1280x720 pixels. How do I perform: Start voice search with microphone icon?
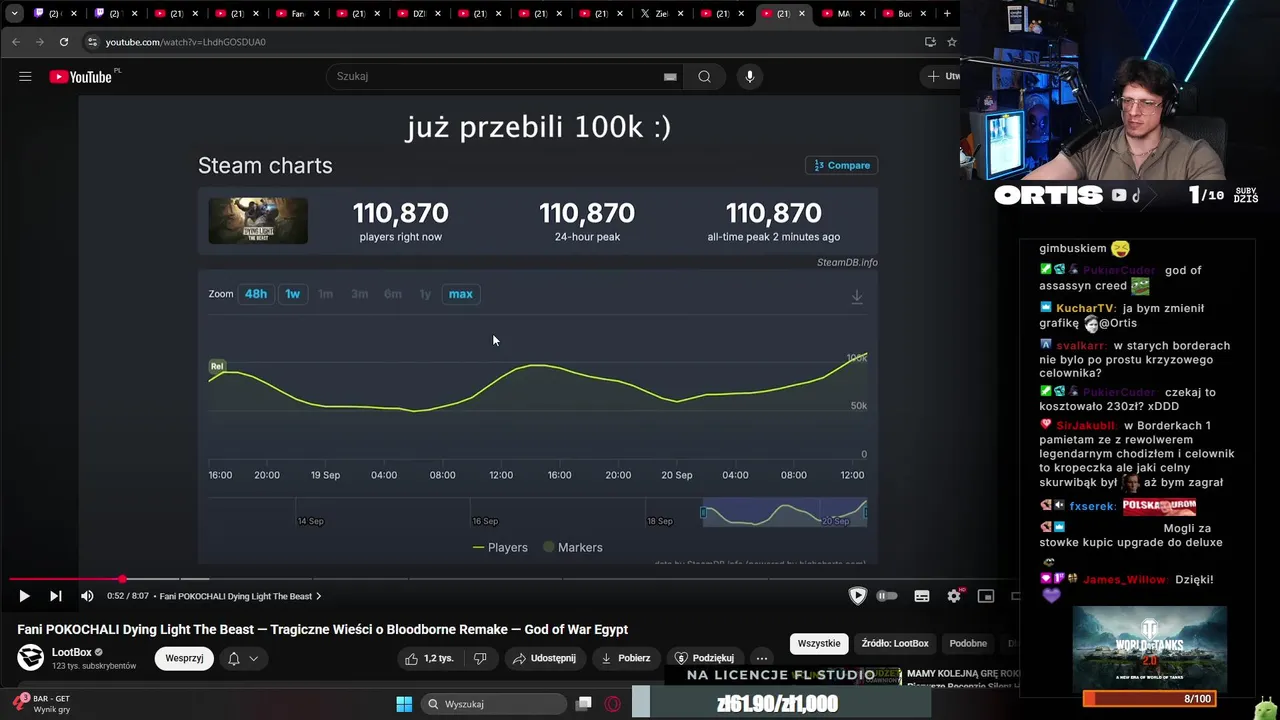(749, 76)
